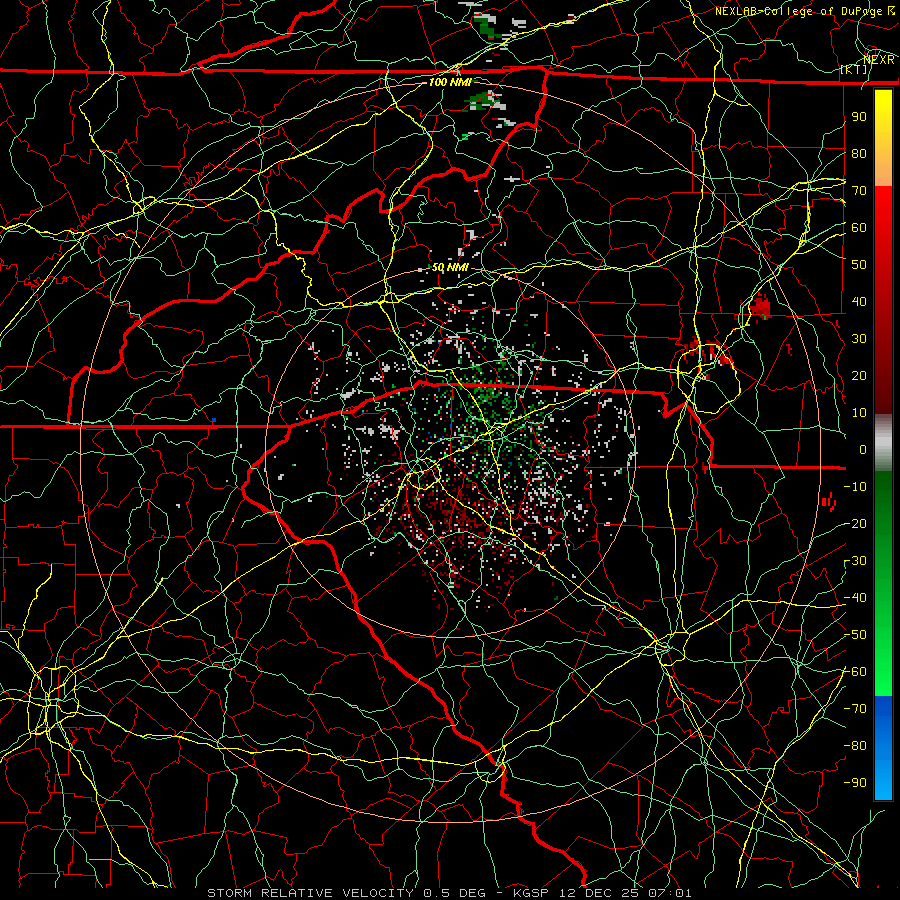
Task: Click the 80 value on the velocity scale
Action: click(x=859, y=154)
